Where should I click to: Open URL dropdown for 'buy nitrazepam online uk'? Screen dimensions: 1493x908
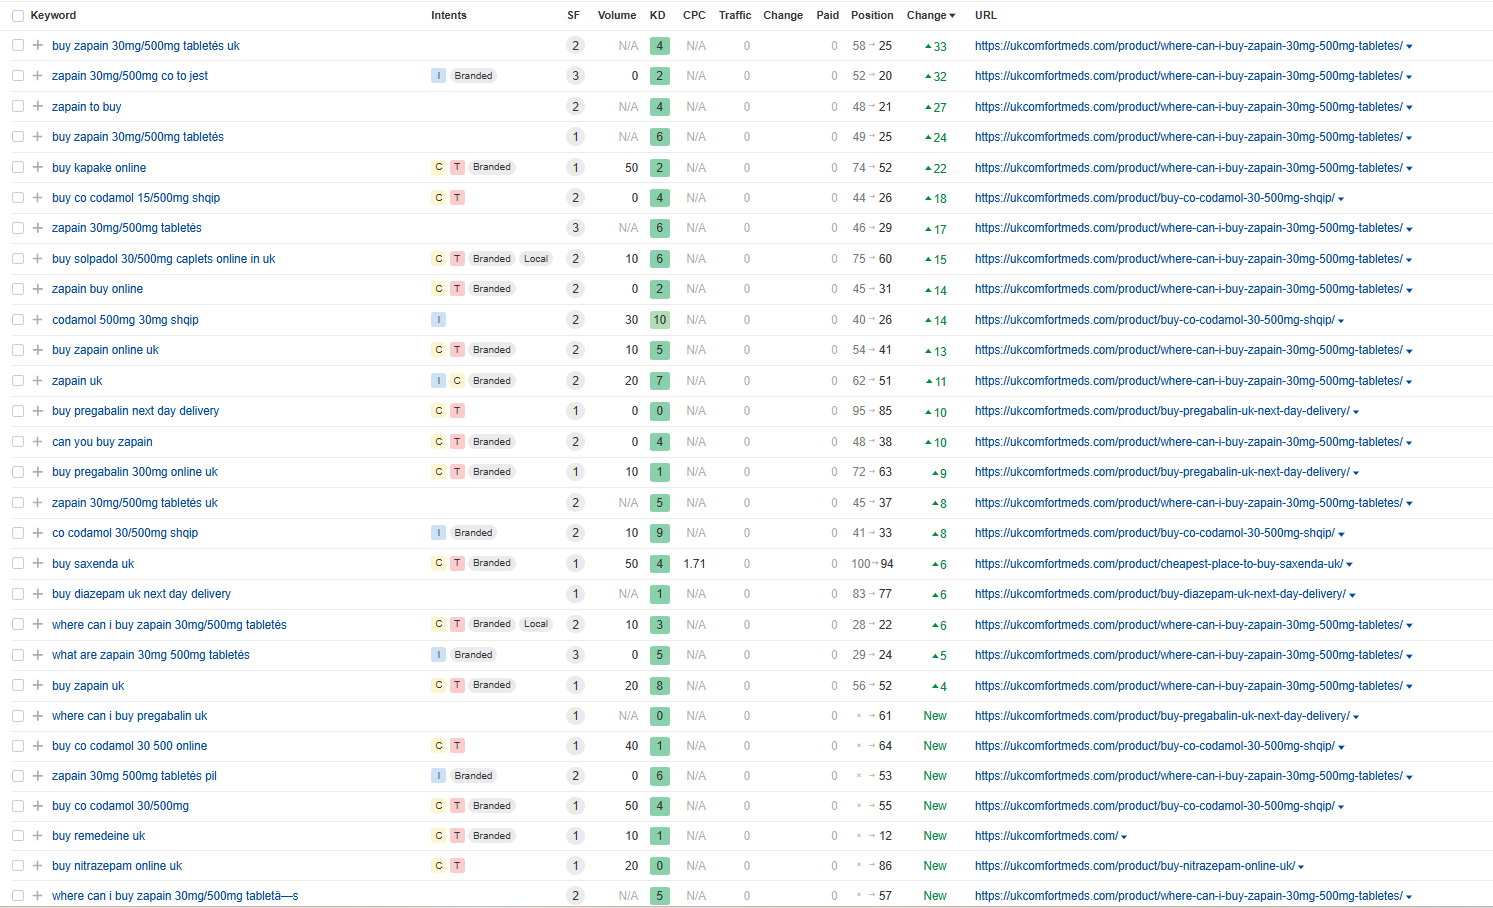(x=1301, y=867)
